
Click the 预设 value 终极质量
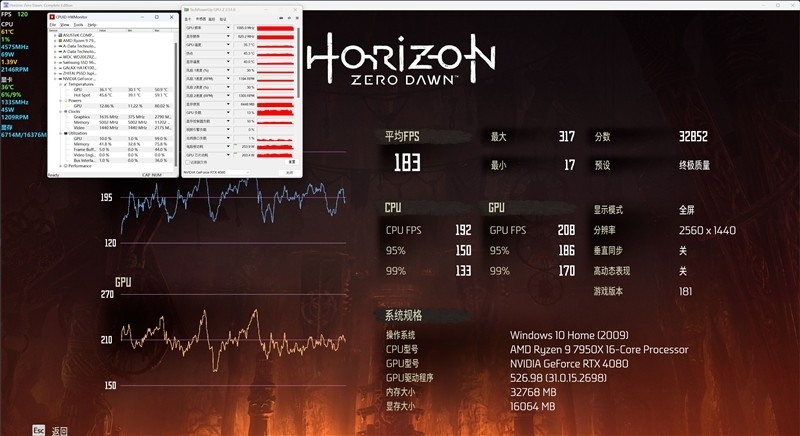tap(694, 165)
